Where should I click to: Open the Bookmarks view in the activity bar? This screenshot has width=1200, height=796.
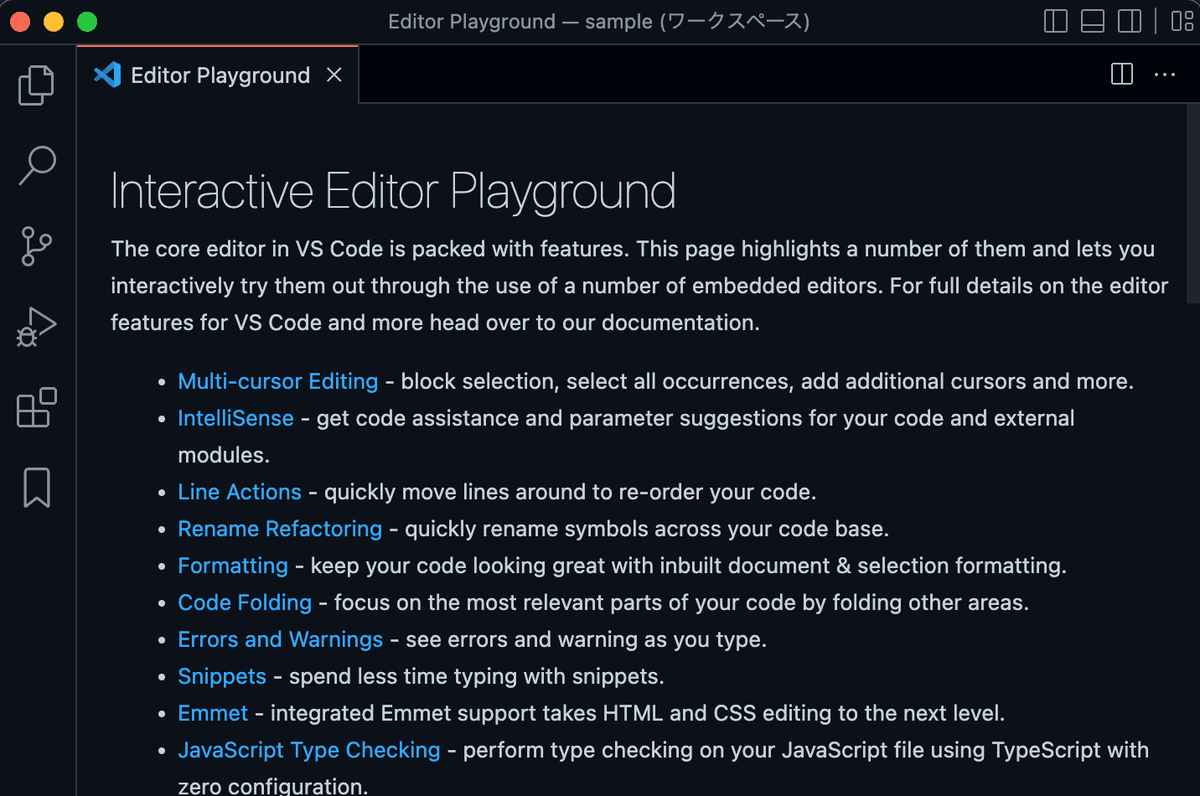37,487
